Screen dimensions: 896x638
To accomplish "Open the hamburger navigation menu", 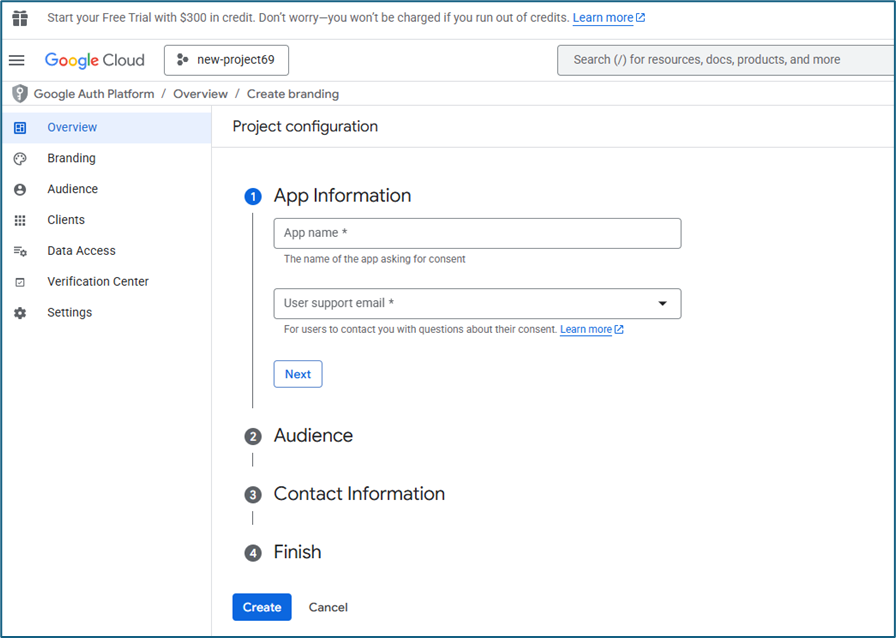I will 17,60.
